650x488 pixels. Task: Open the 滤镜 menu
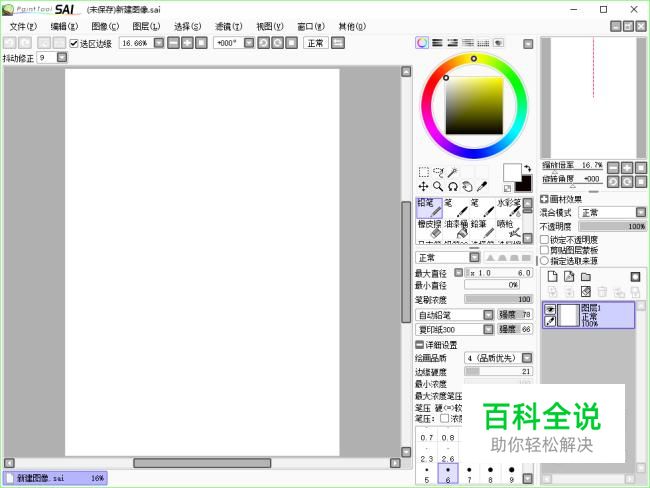(228, 27)
